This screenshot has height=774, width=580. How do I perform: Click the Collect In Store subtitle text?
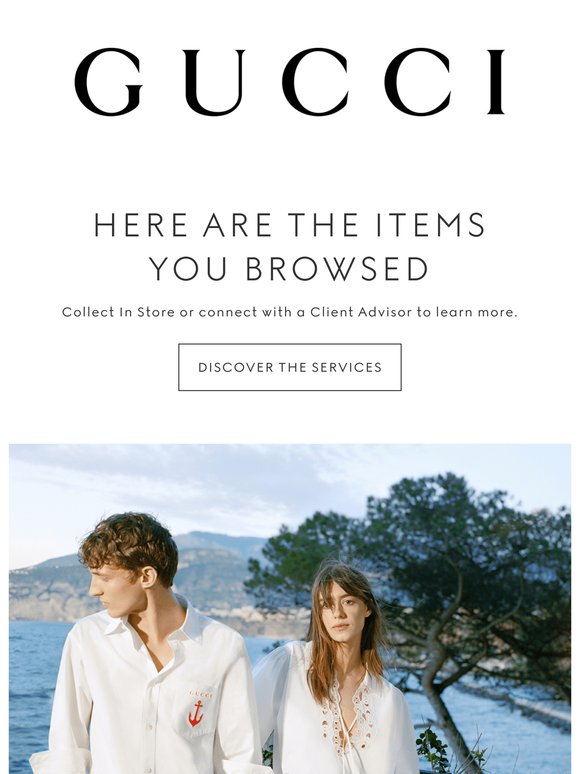(290, 312)
